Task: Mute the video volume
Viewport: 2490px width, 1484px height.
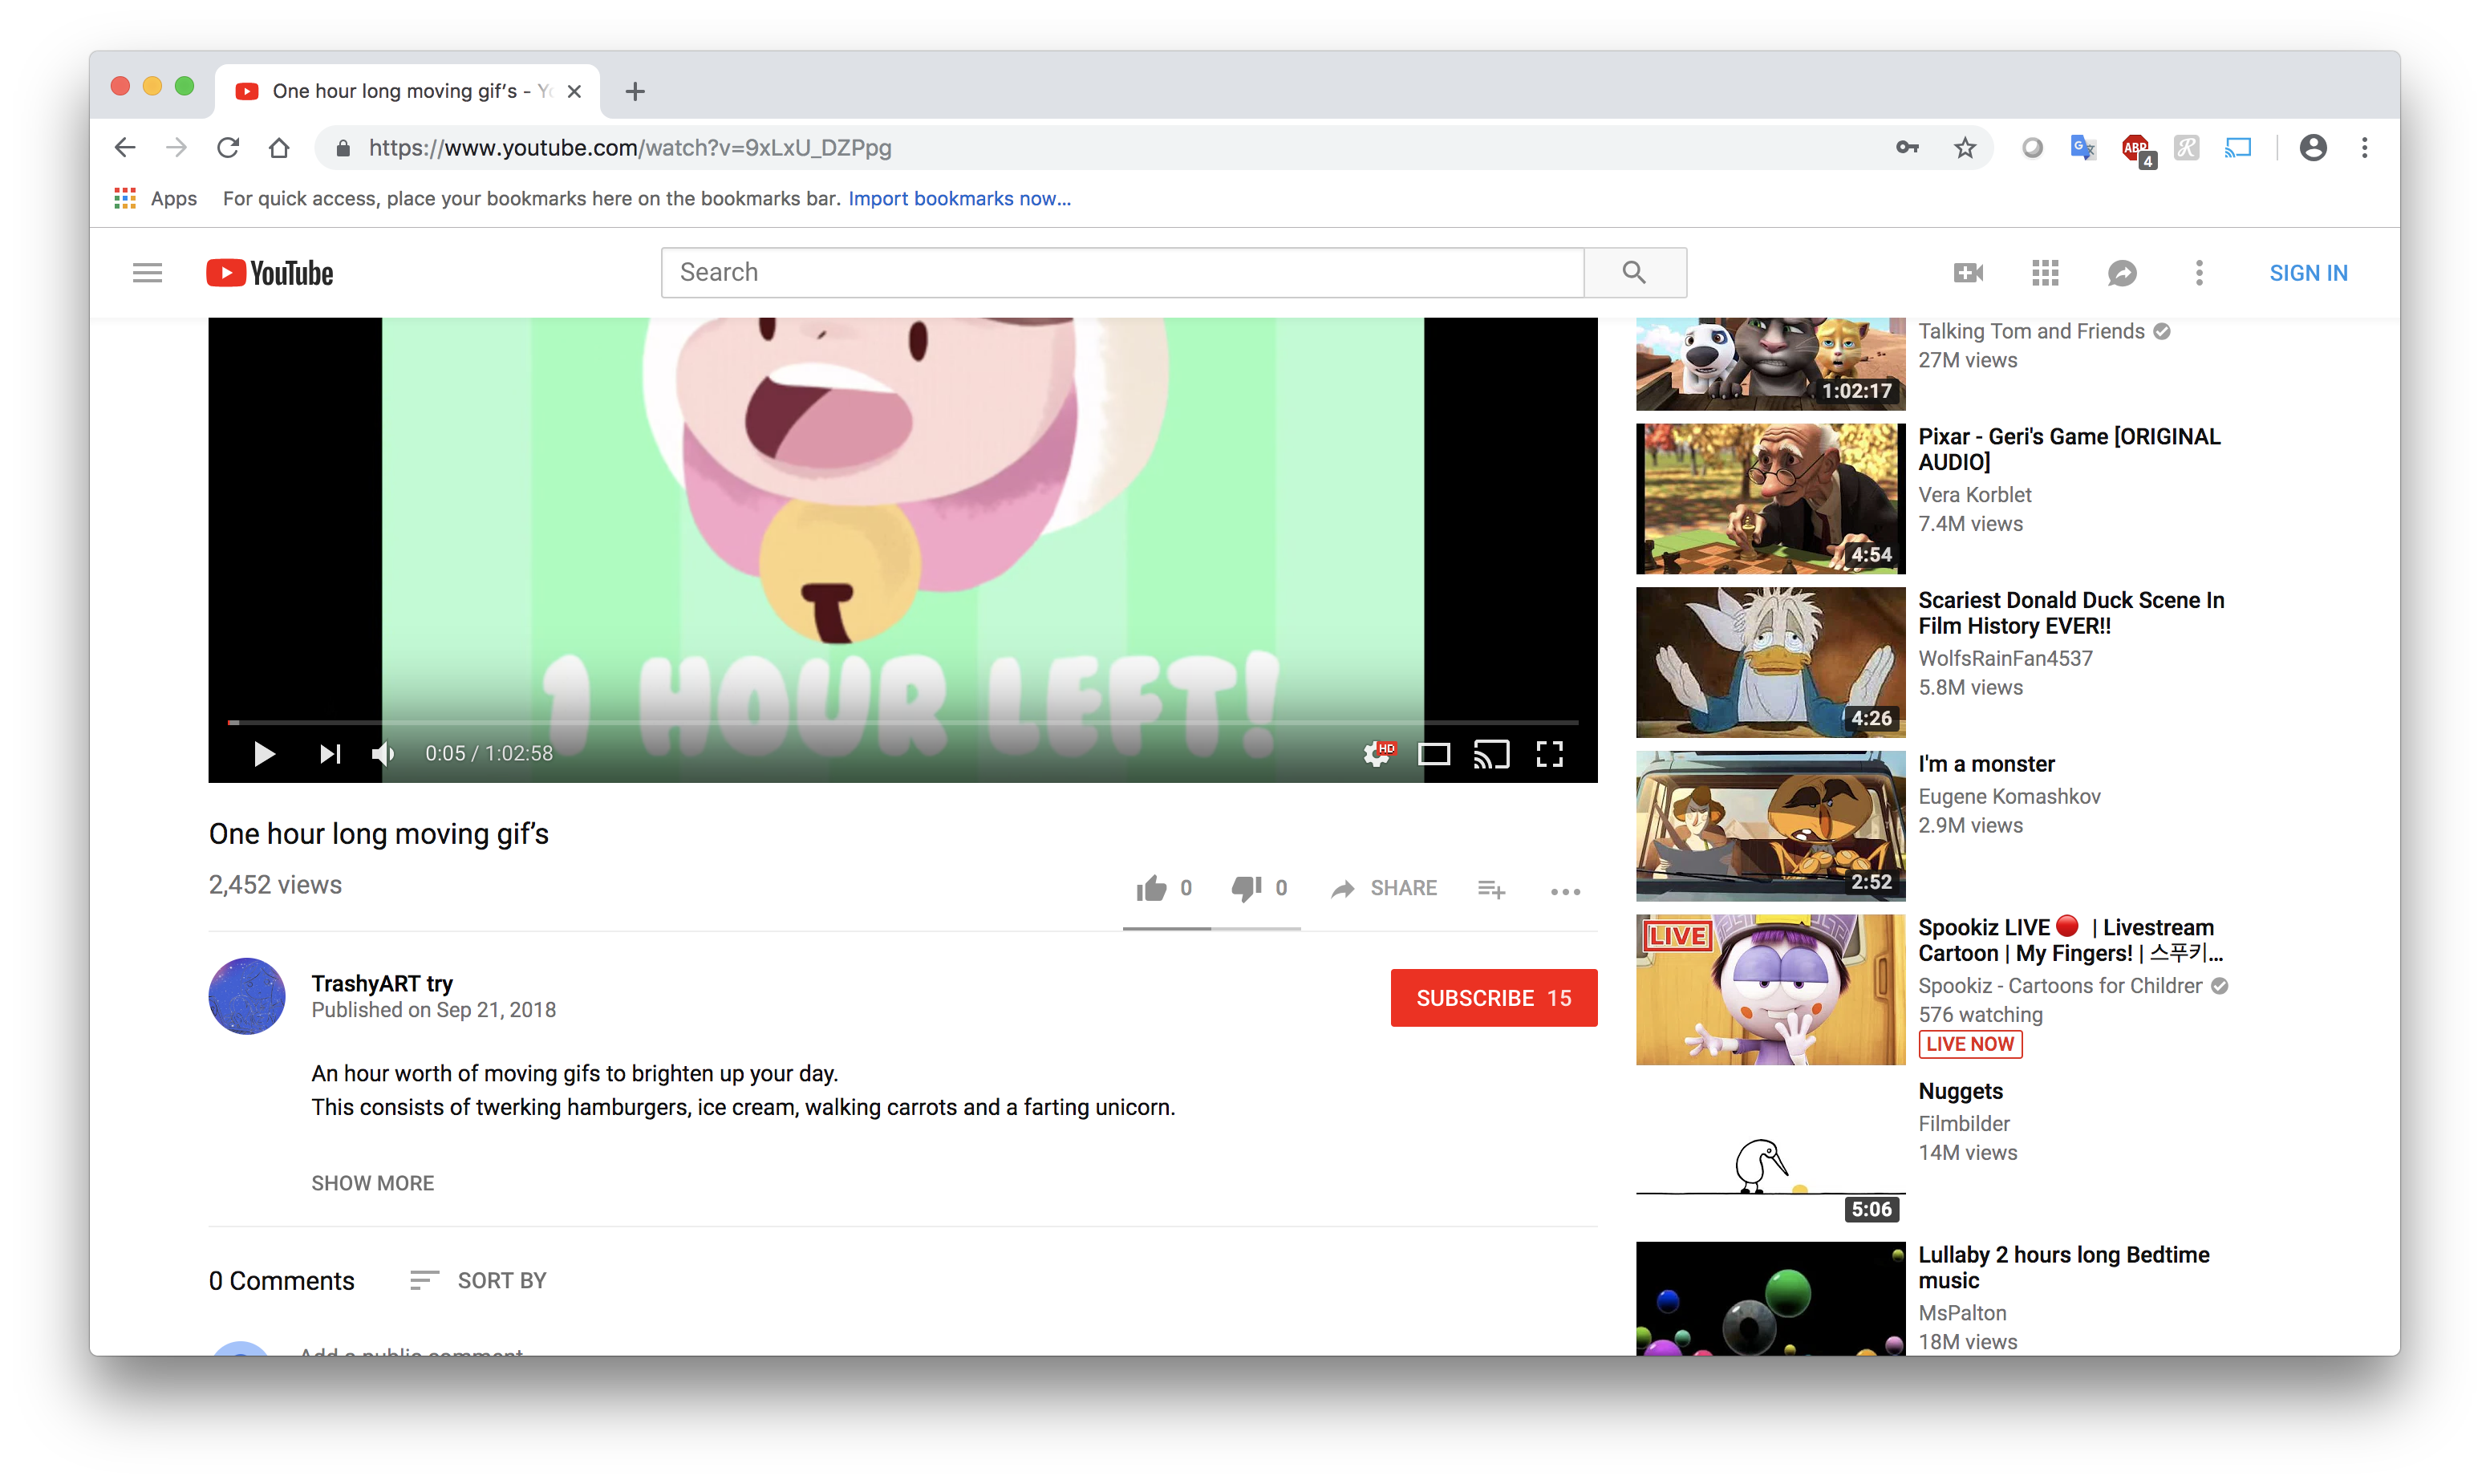Action: tap(382, 754)
